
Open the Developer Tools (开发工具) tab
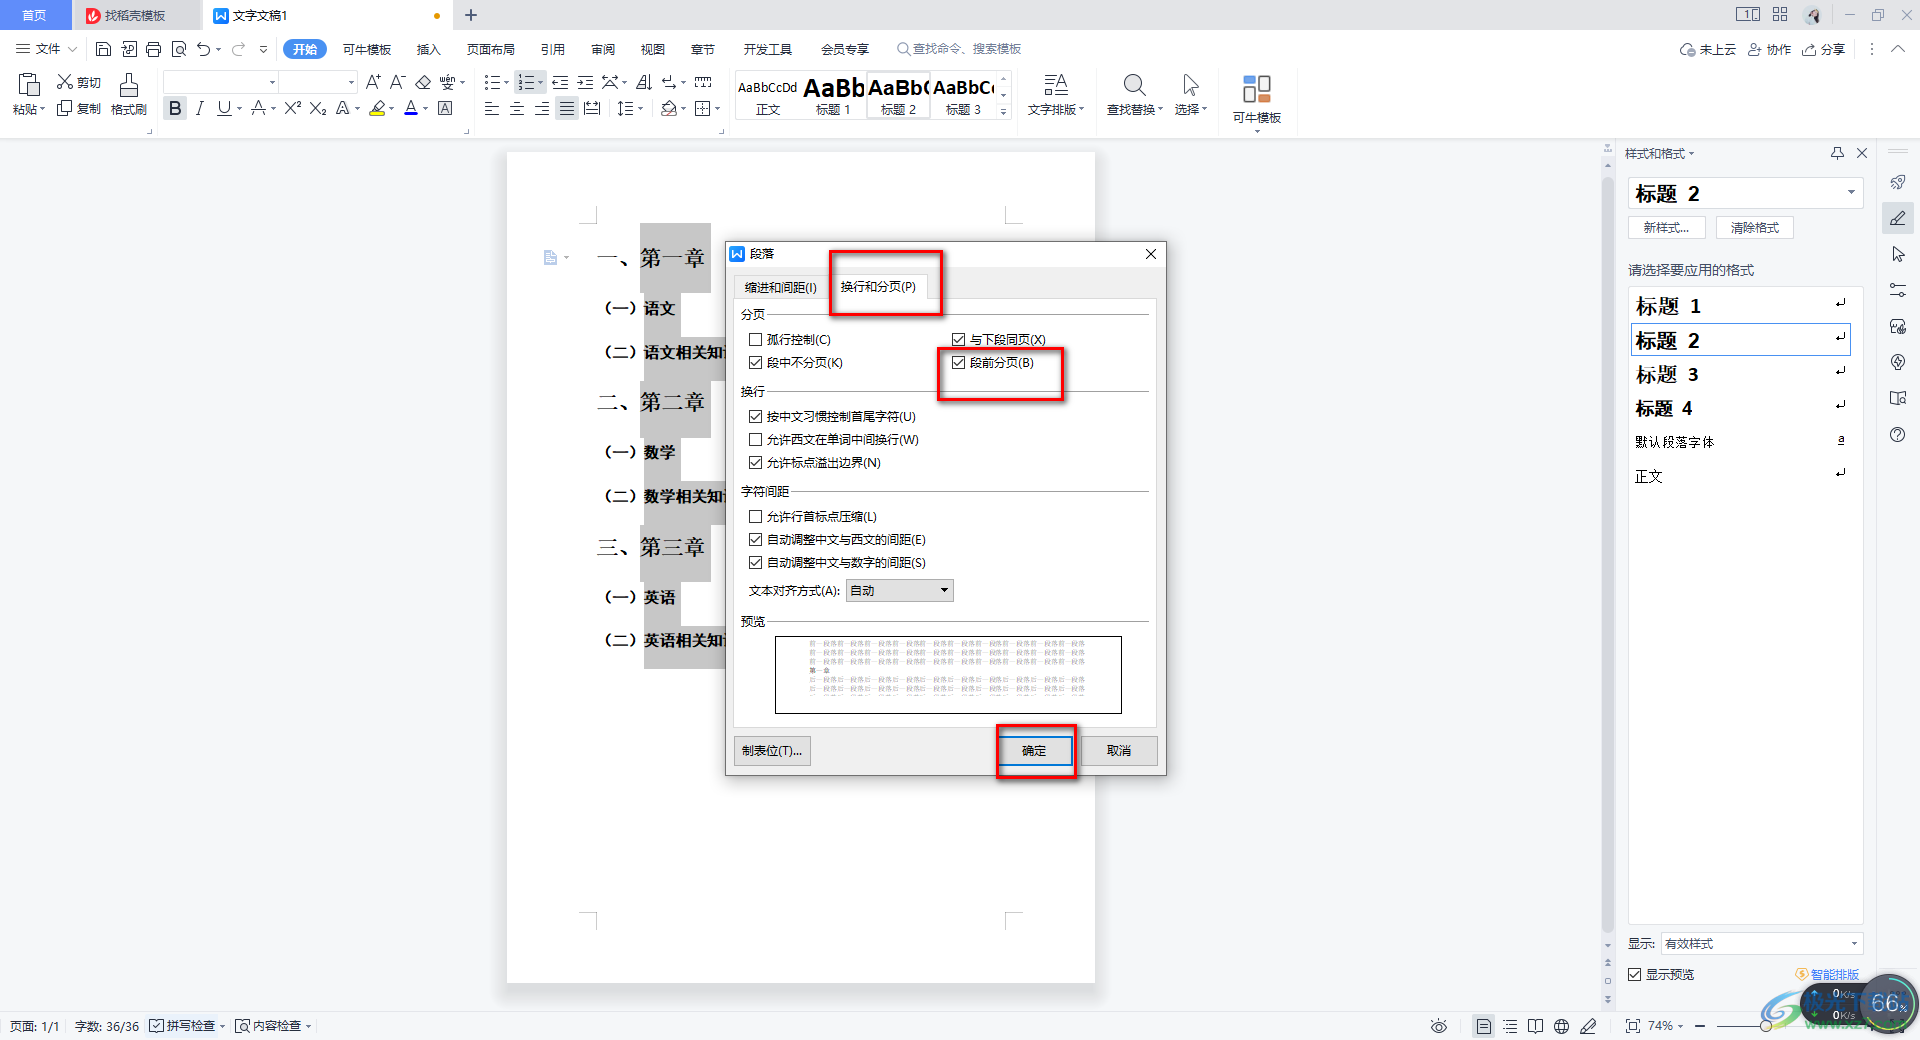pyautogui.click(x=768, y=49)
